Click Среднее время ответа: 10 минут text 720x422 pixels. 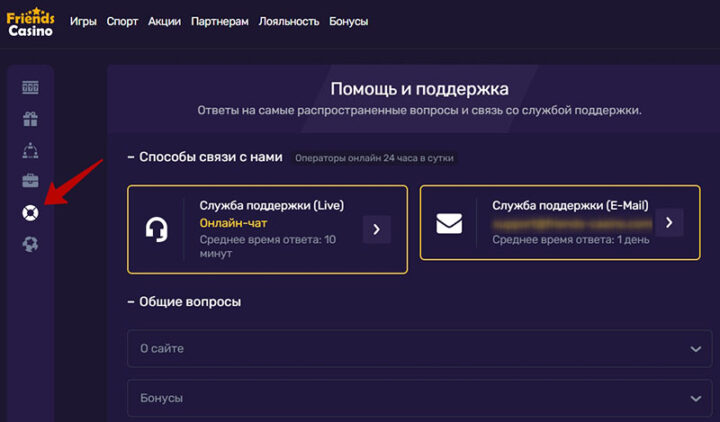pyautogui.click(x=268, y=247)
